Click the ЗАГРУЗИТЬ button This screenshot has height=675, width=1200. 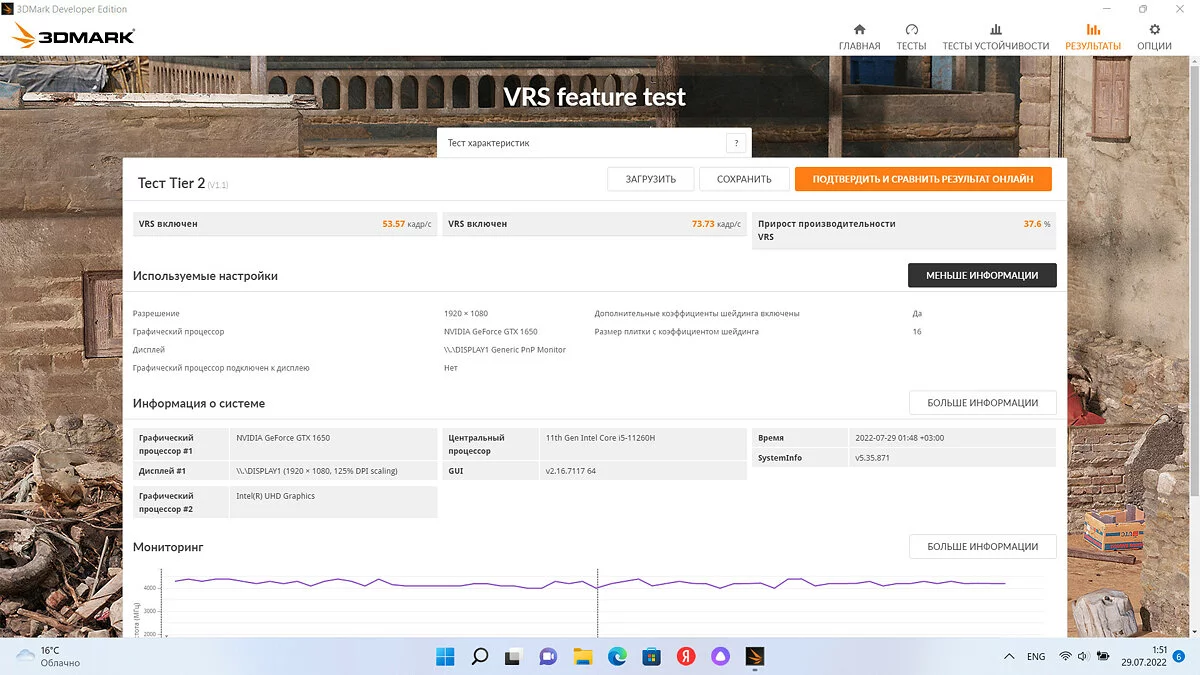651,179
